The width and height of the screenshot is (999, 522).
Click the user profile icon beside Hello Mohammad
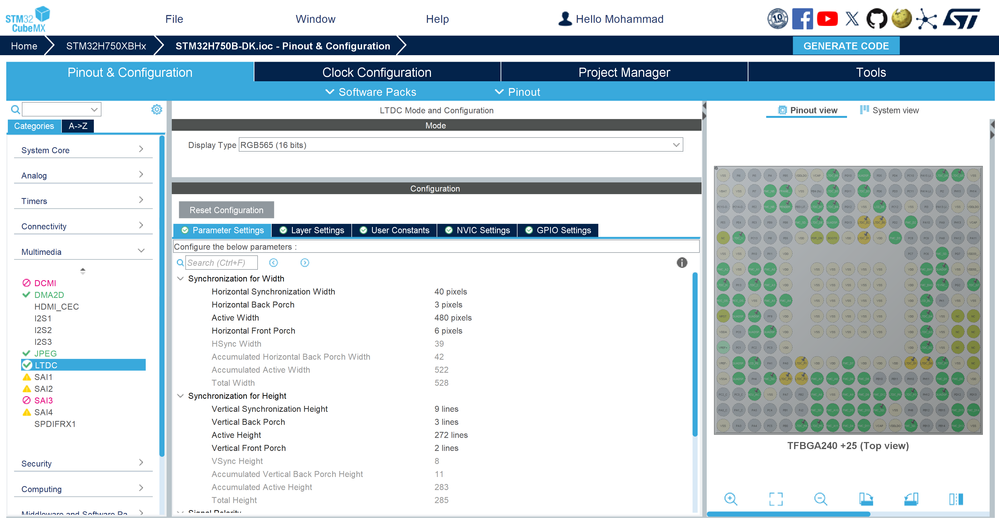pos(564,19)
